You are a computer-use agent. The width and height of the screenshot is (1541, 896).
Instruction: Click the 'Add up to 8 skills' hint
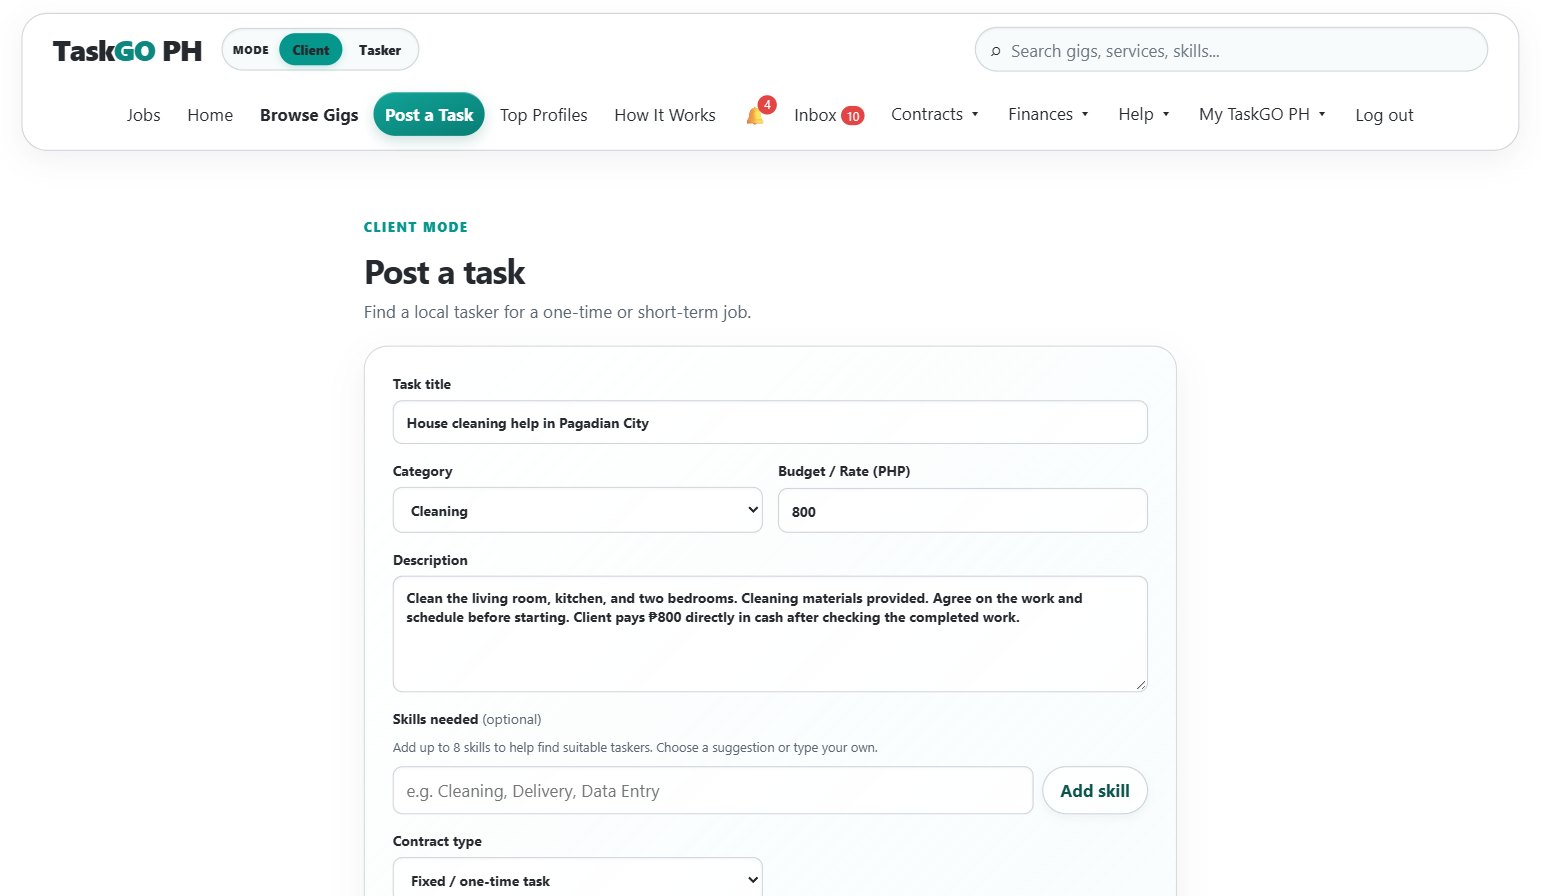coord(635,747)
